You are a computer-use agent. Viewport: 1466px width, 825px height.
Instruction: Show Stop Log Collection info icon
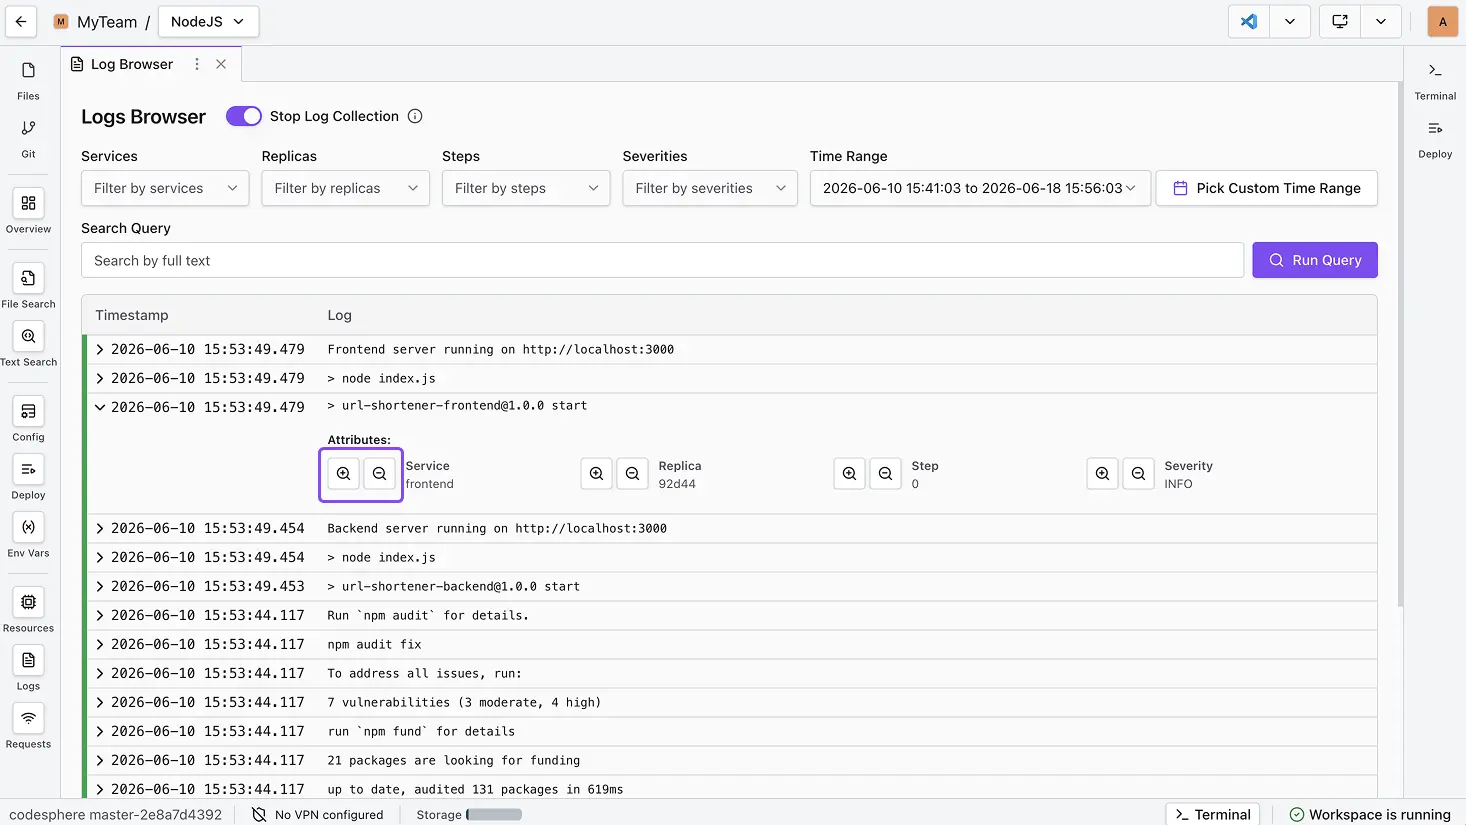(x=415, y=116)
